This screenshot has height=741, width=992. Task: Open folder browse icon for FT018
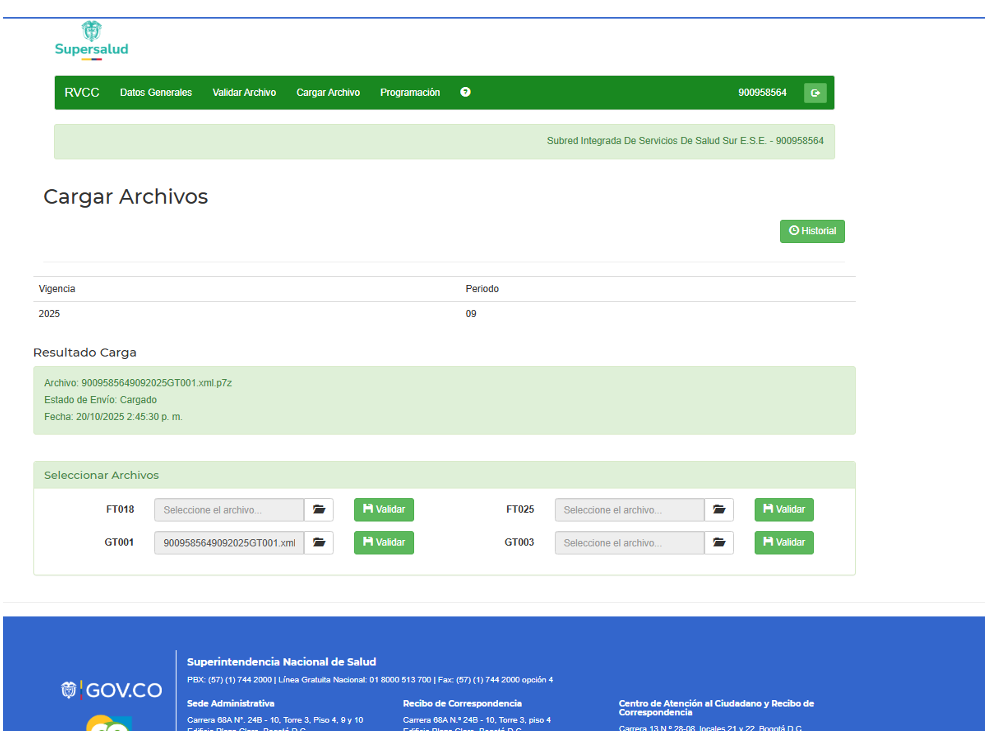pyautogui.click(x=319, y=510)
